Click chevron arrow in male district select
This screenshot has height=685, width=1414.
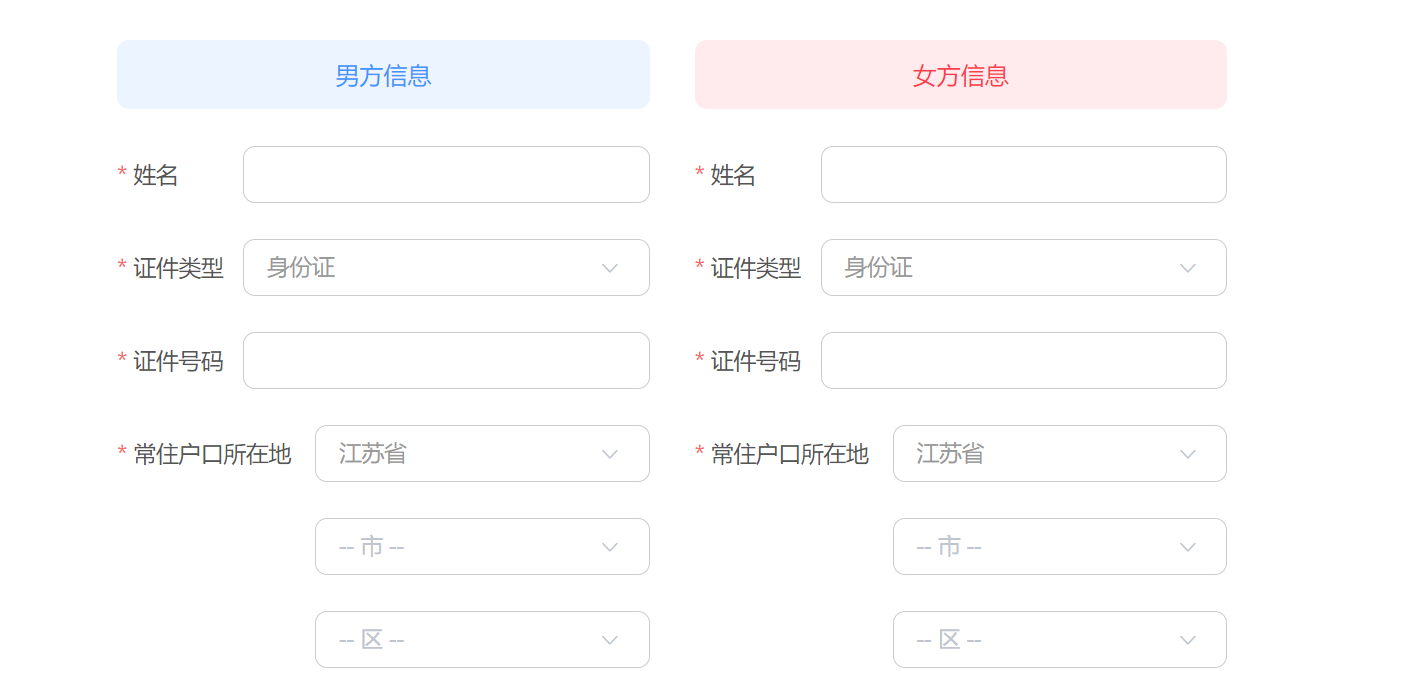(610, 640)
